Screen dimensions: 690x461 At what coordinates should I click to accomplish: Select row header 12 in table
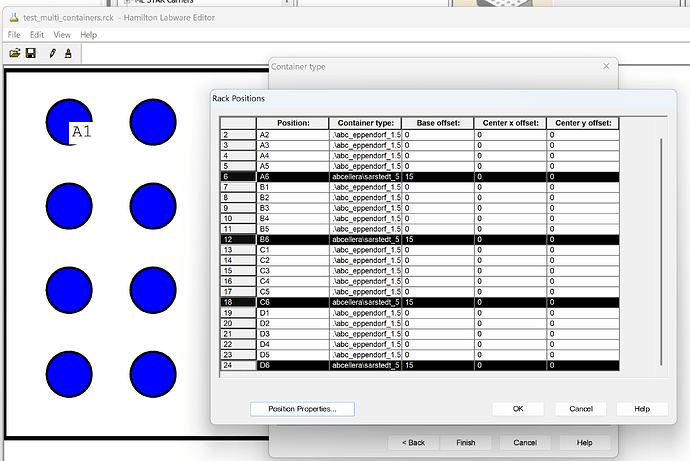[238, 240]
